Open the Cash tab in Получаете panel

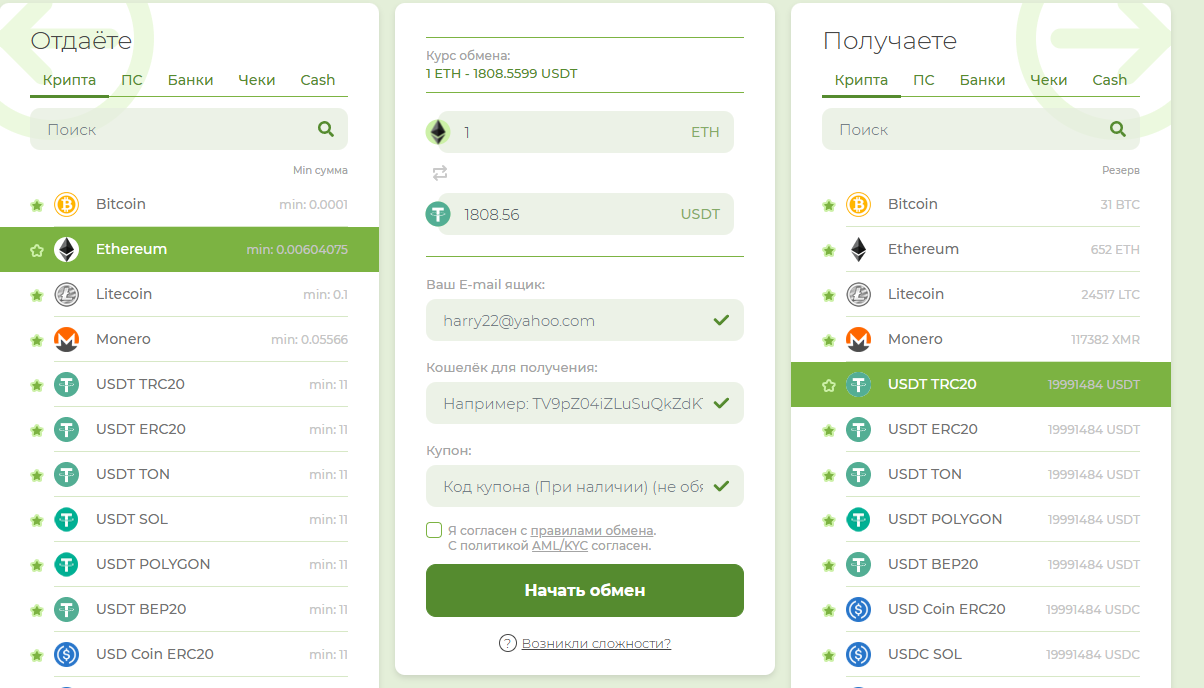pos(1110,80)
